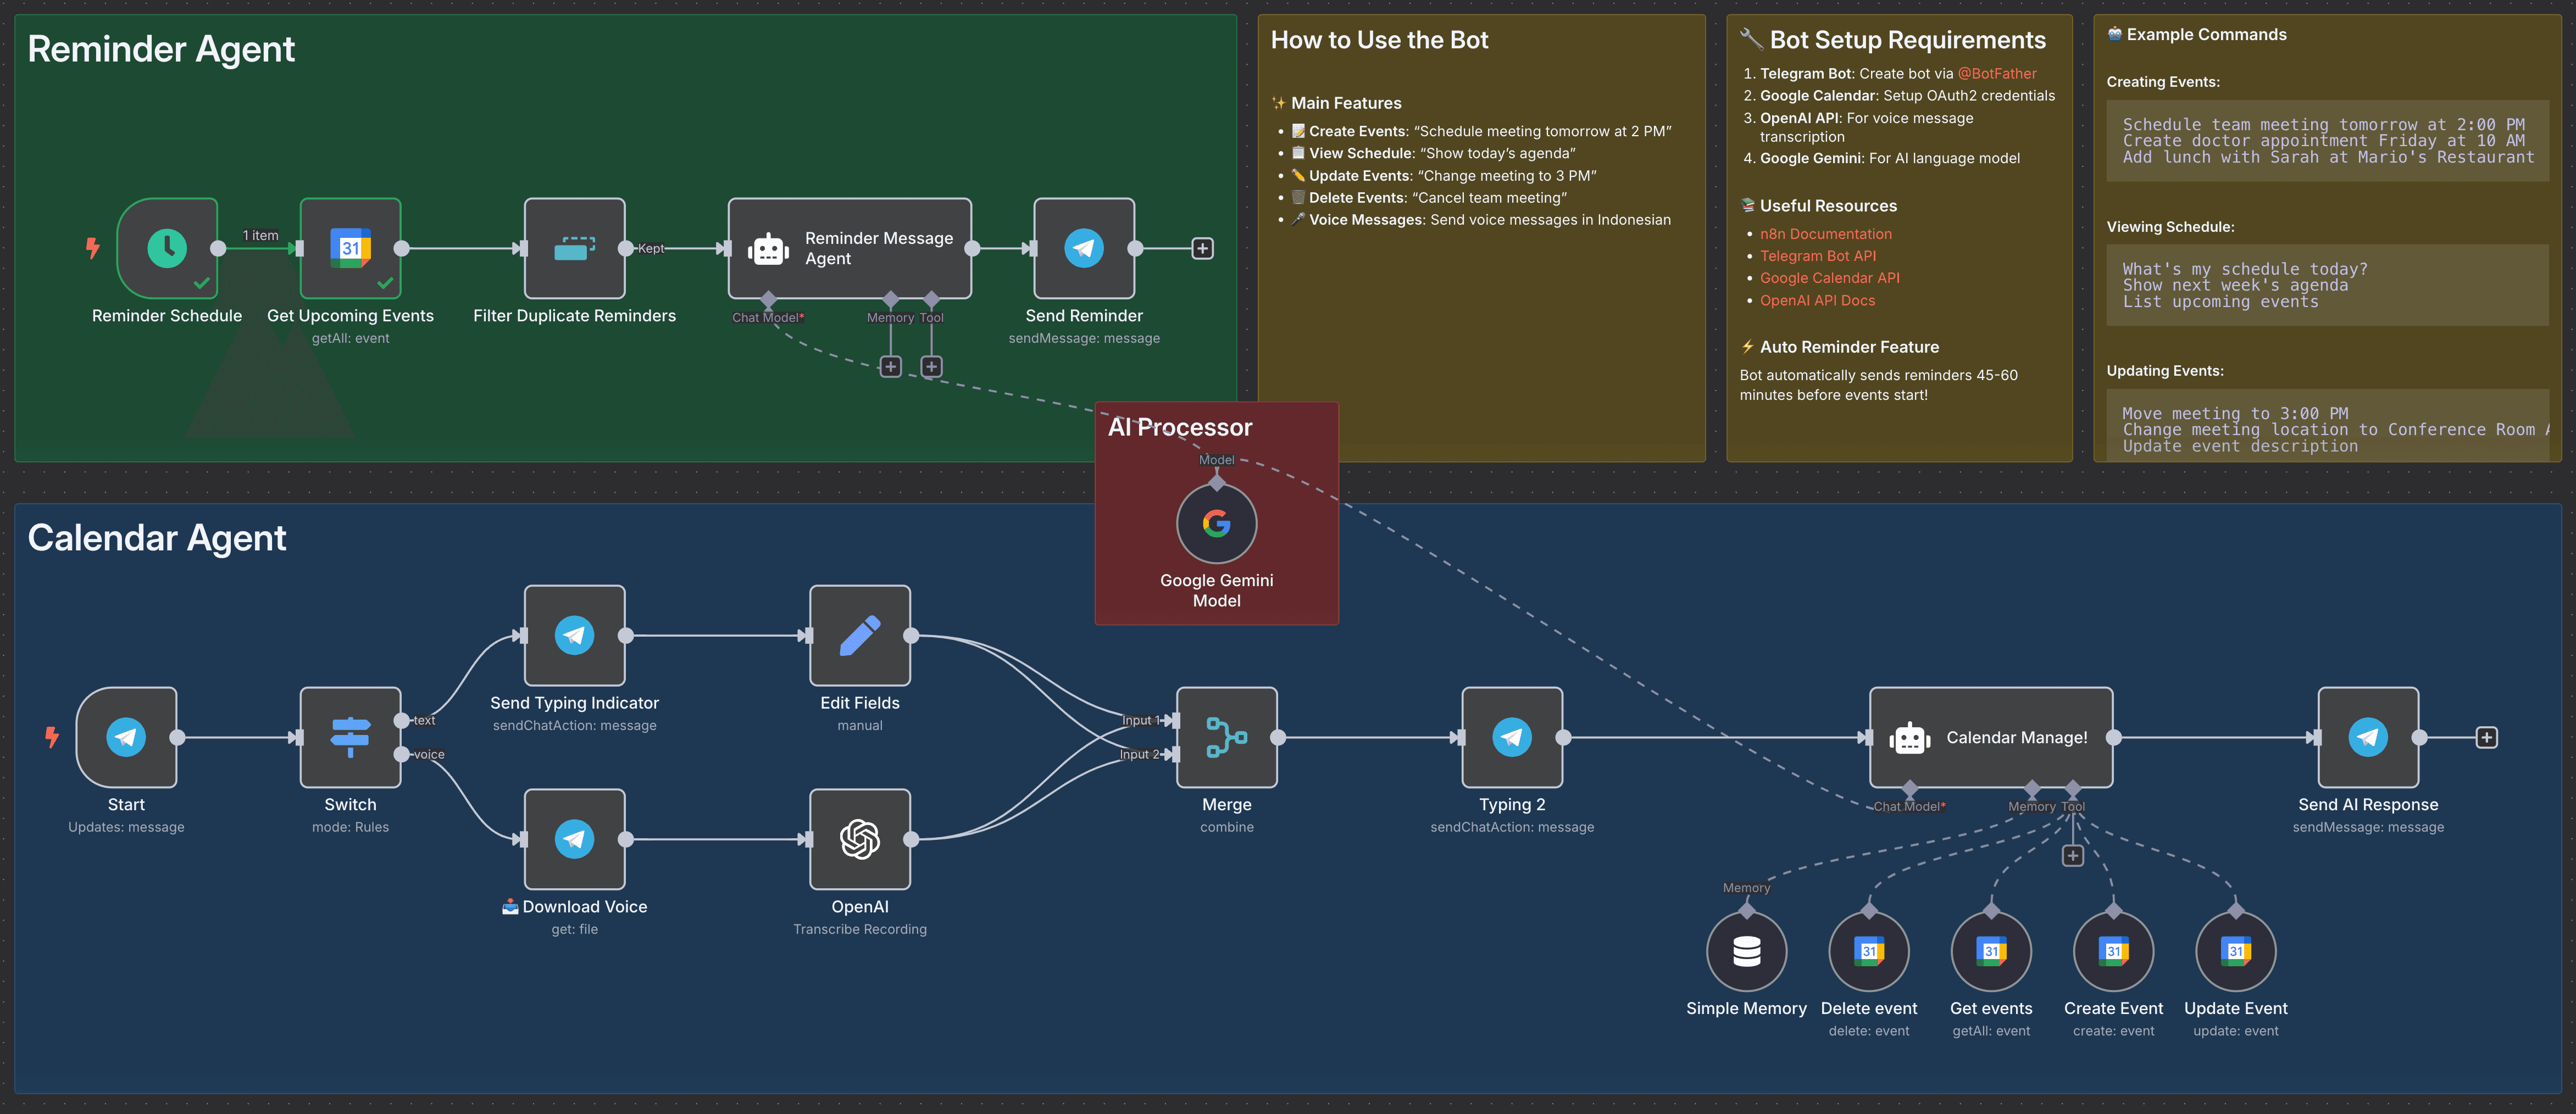
Task: Open the Switch node
Action: click(350, 737)
